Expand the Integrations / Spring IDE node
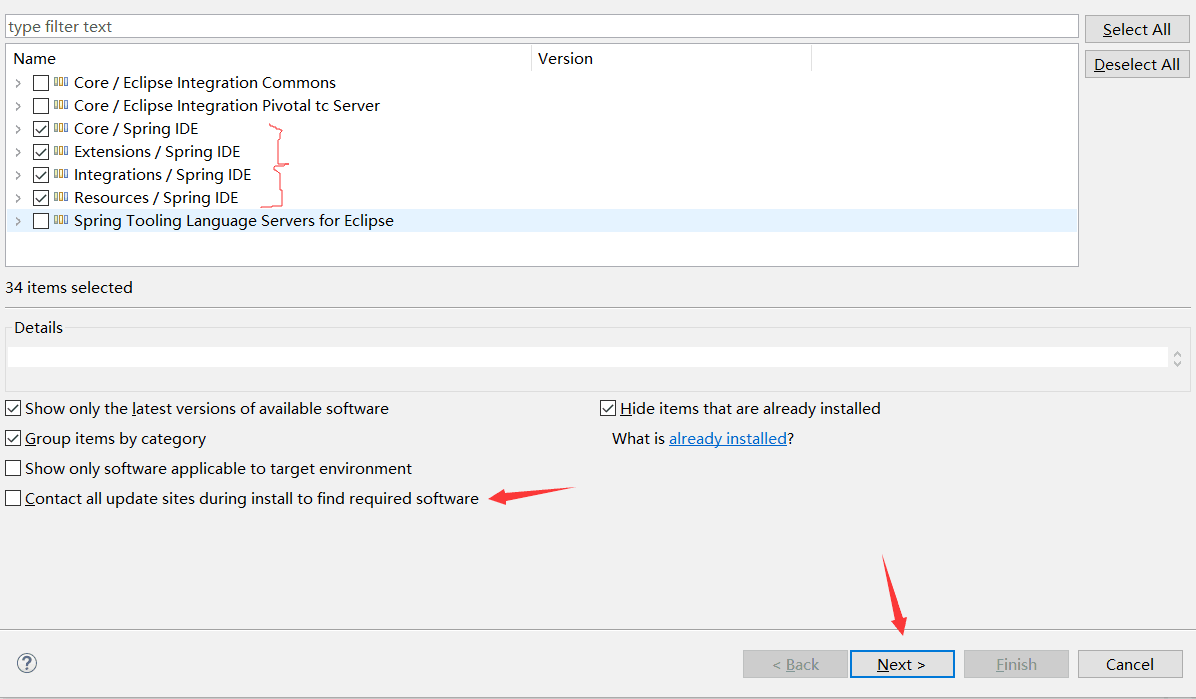The width and height of the screenshot is (1196, 699). click(18, 175)
